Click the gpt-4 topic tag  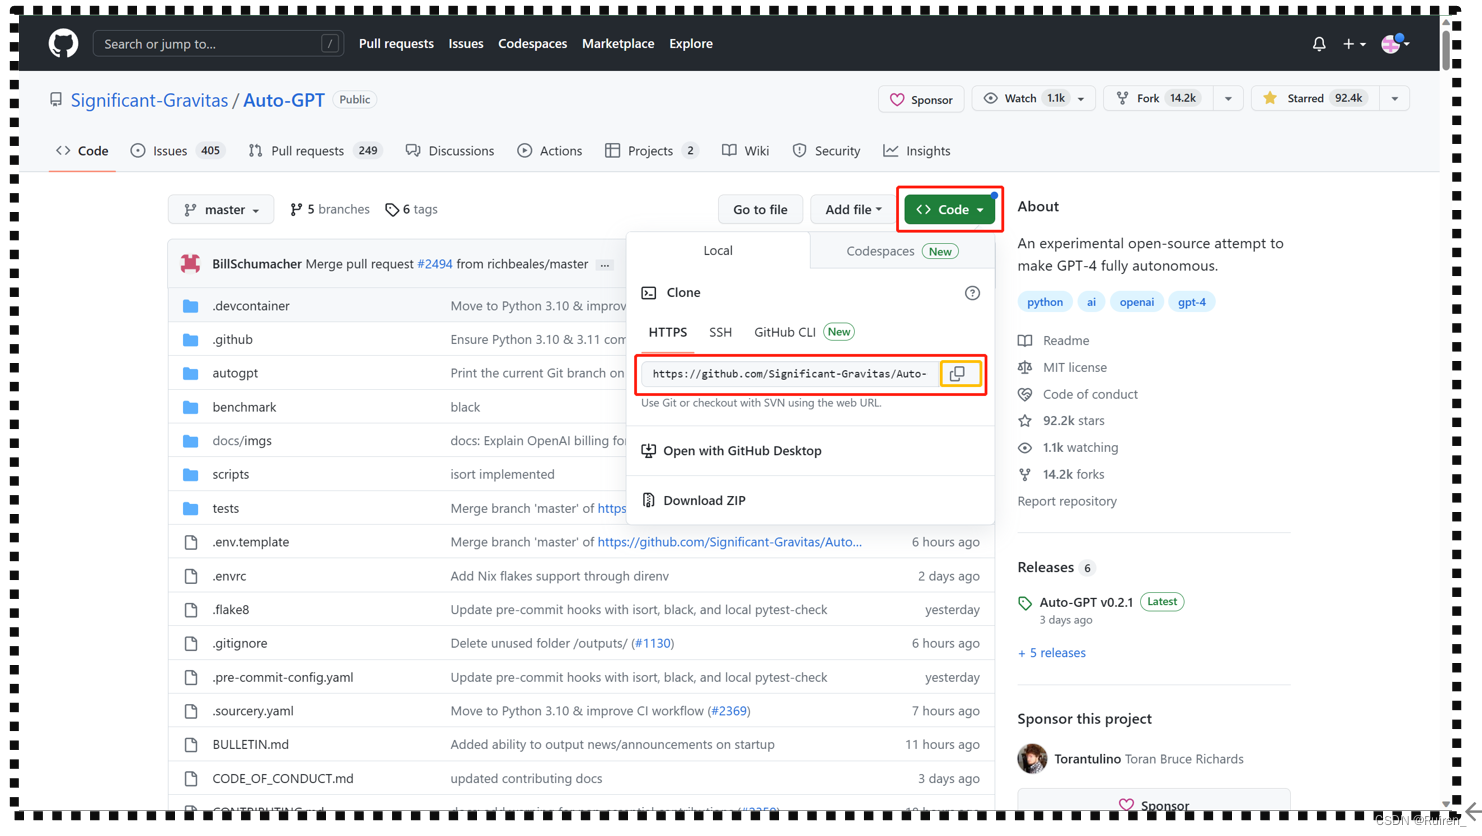pos(1192,302)
